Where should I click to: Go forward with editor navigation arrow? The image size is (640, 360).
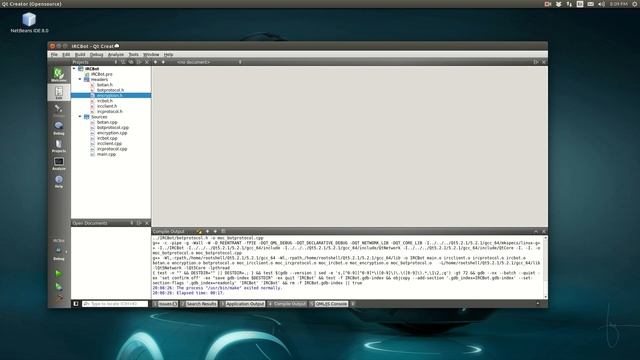(163, 62)
